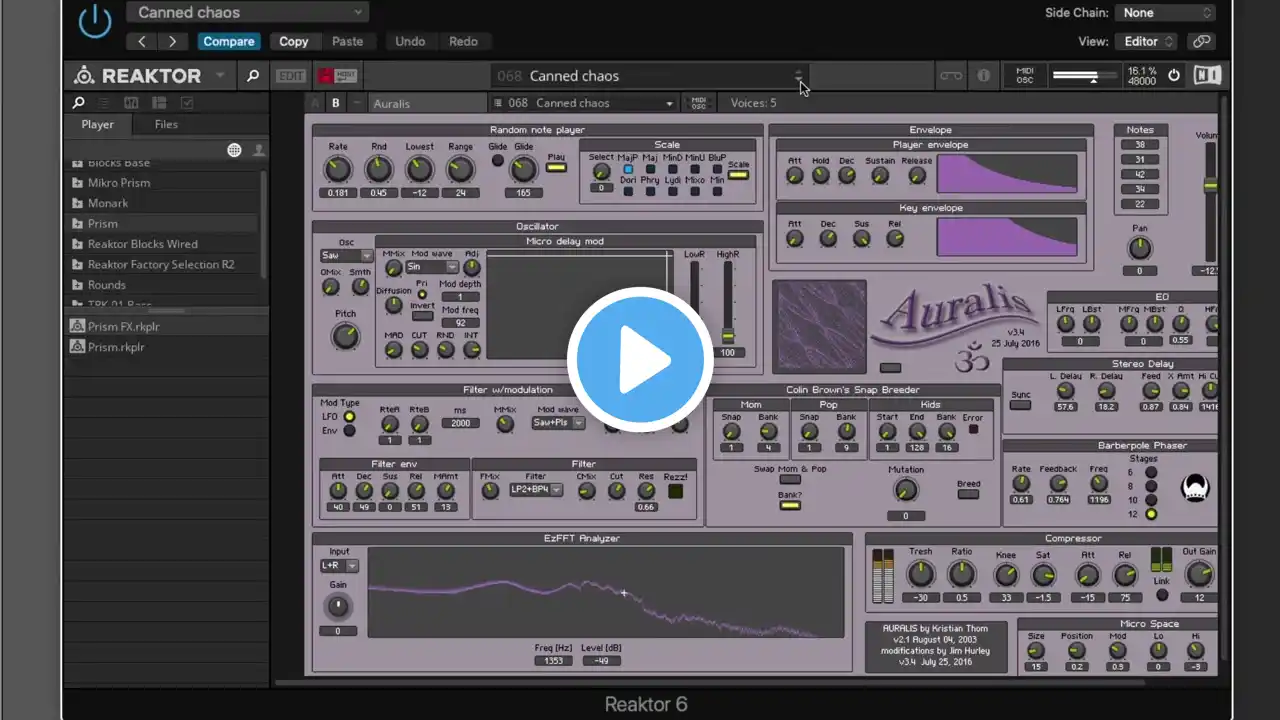Select 12 stages in Barberpole Phaser

[x=1151, y=514]
